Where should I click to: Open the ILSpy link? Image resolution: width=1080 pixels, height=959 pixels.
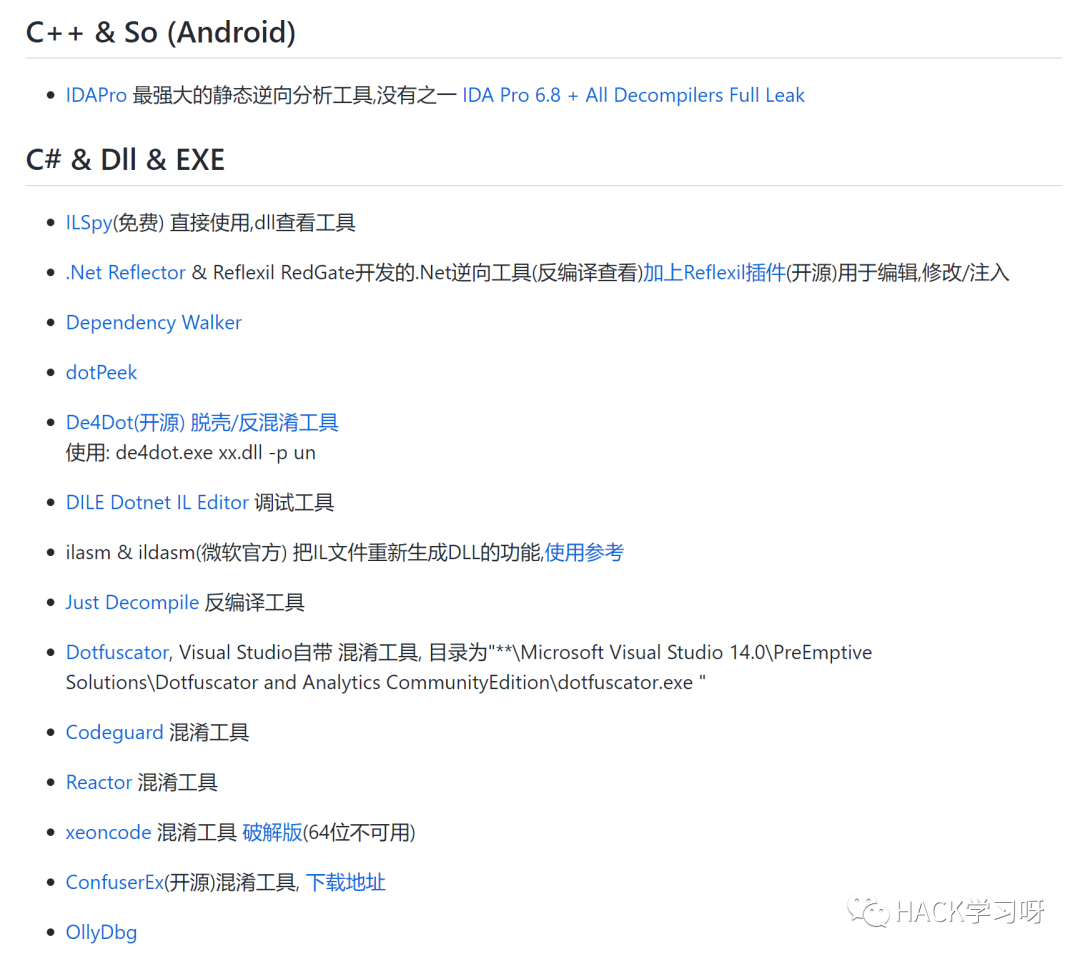pos(89,223)
